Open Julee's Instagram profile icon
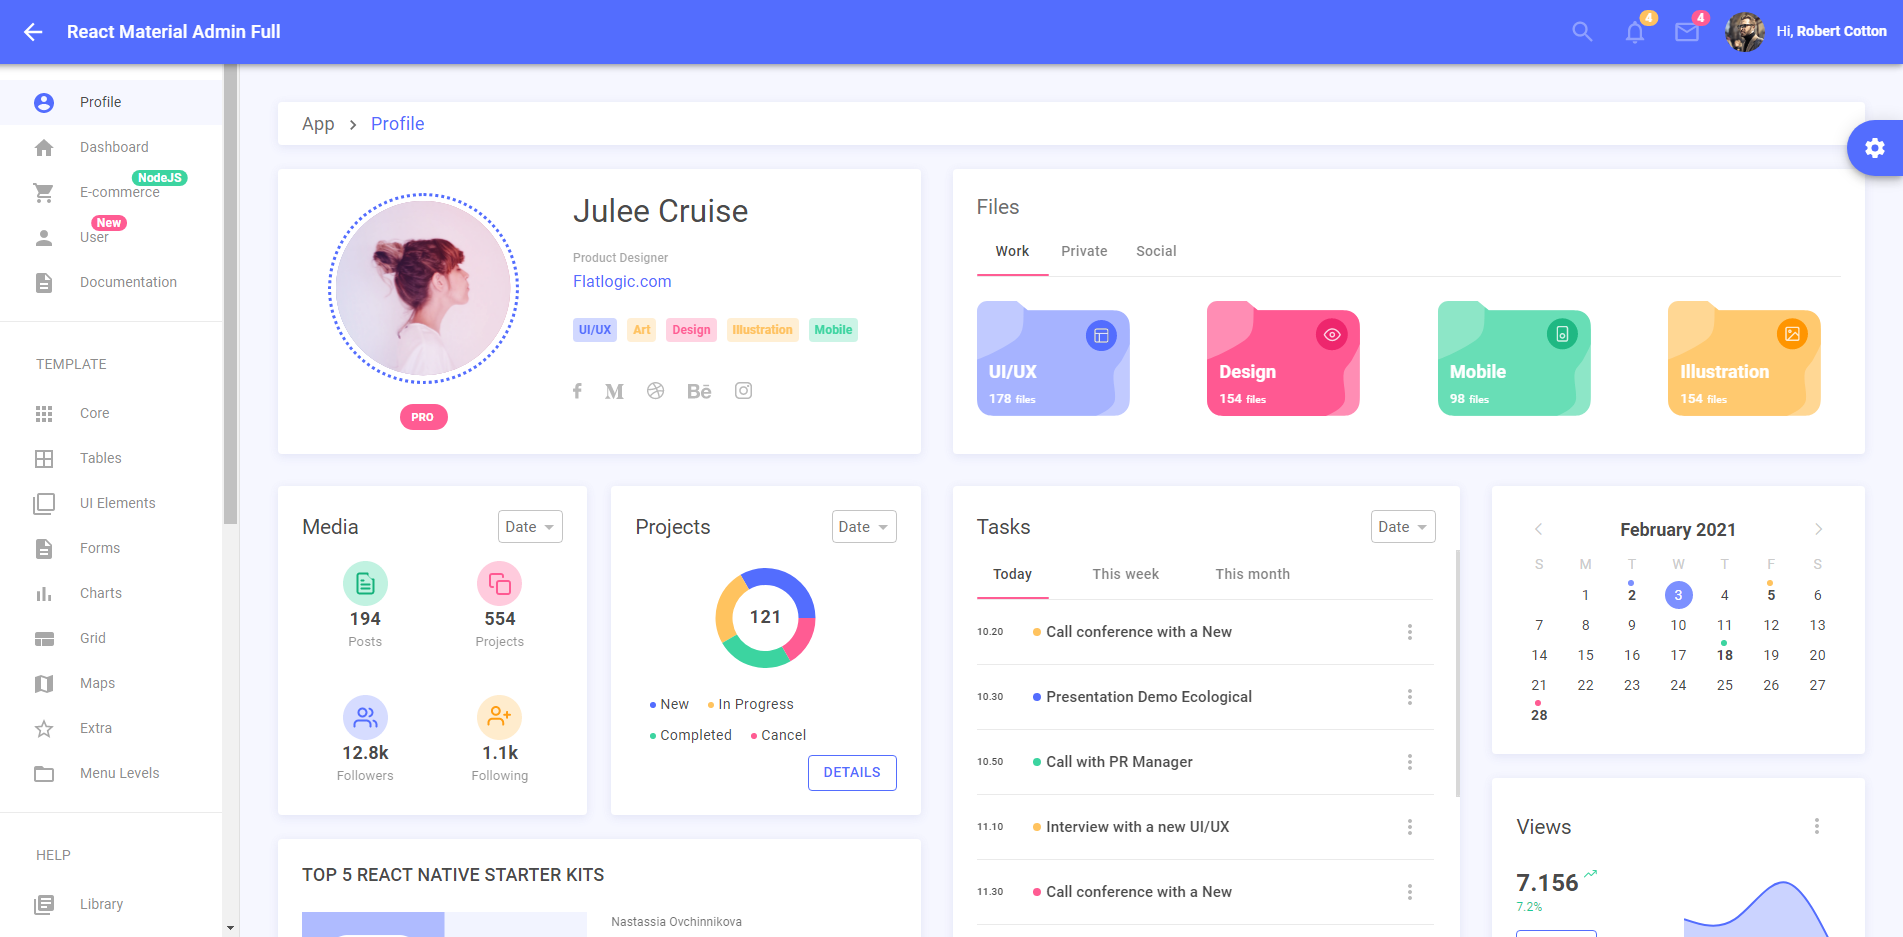The image size is (1903, 937). (x=743, y=390)
